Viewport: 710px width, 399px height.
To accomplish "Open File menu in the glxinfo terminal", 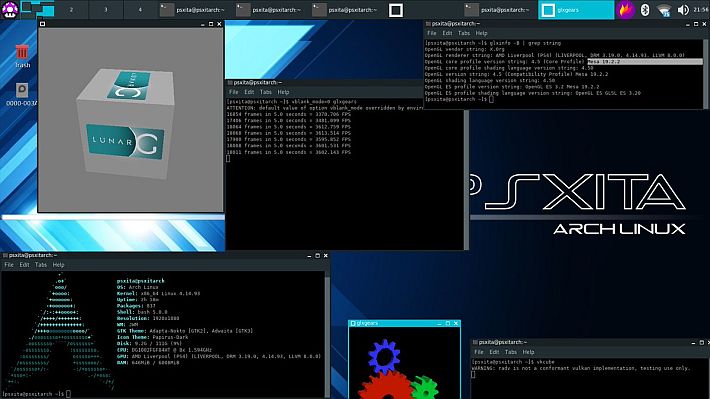I will [432, 33].
